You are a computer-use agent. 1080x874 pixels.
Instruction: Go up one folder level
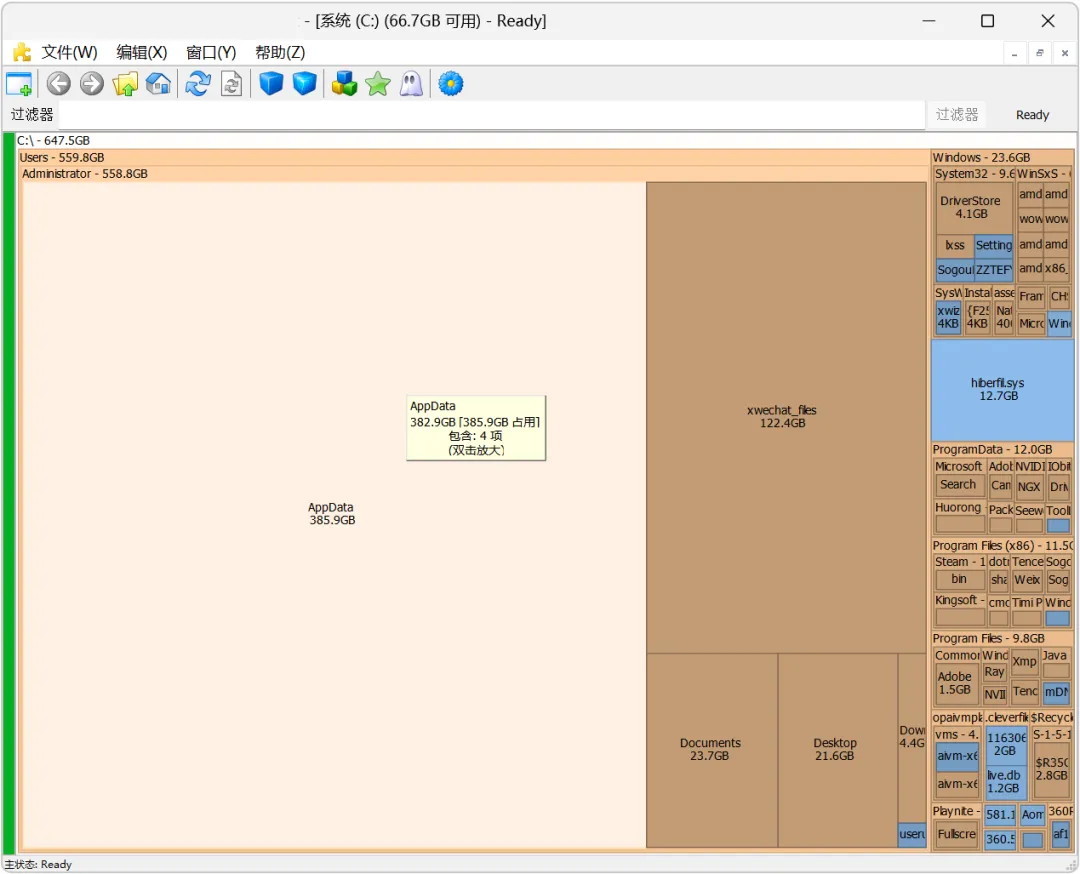pos(125,84)
